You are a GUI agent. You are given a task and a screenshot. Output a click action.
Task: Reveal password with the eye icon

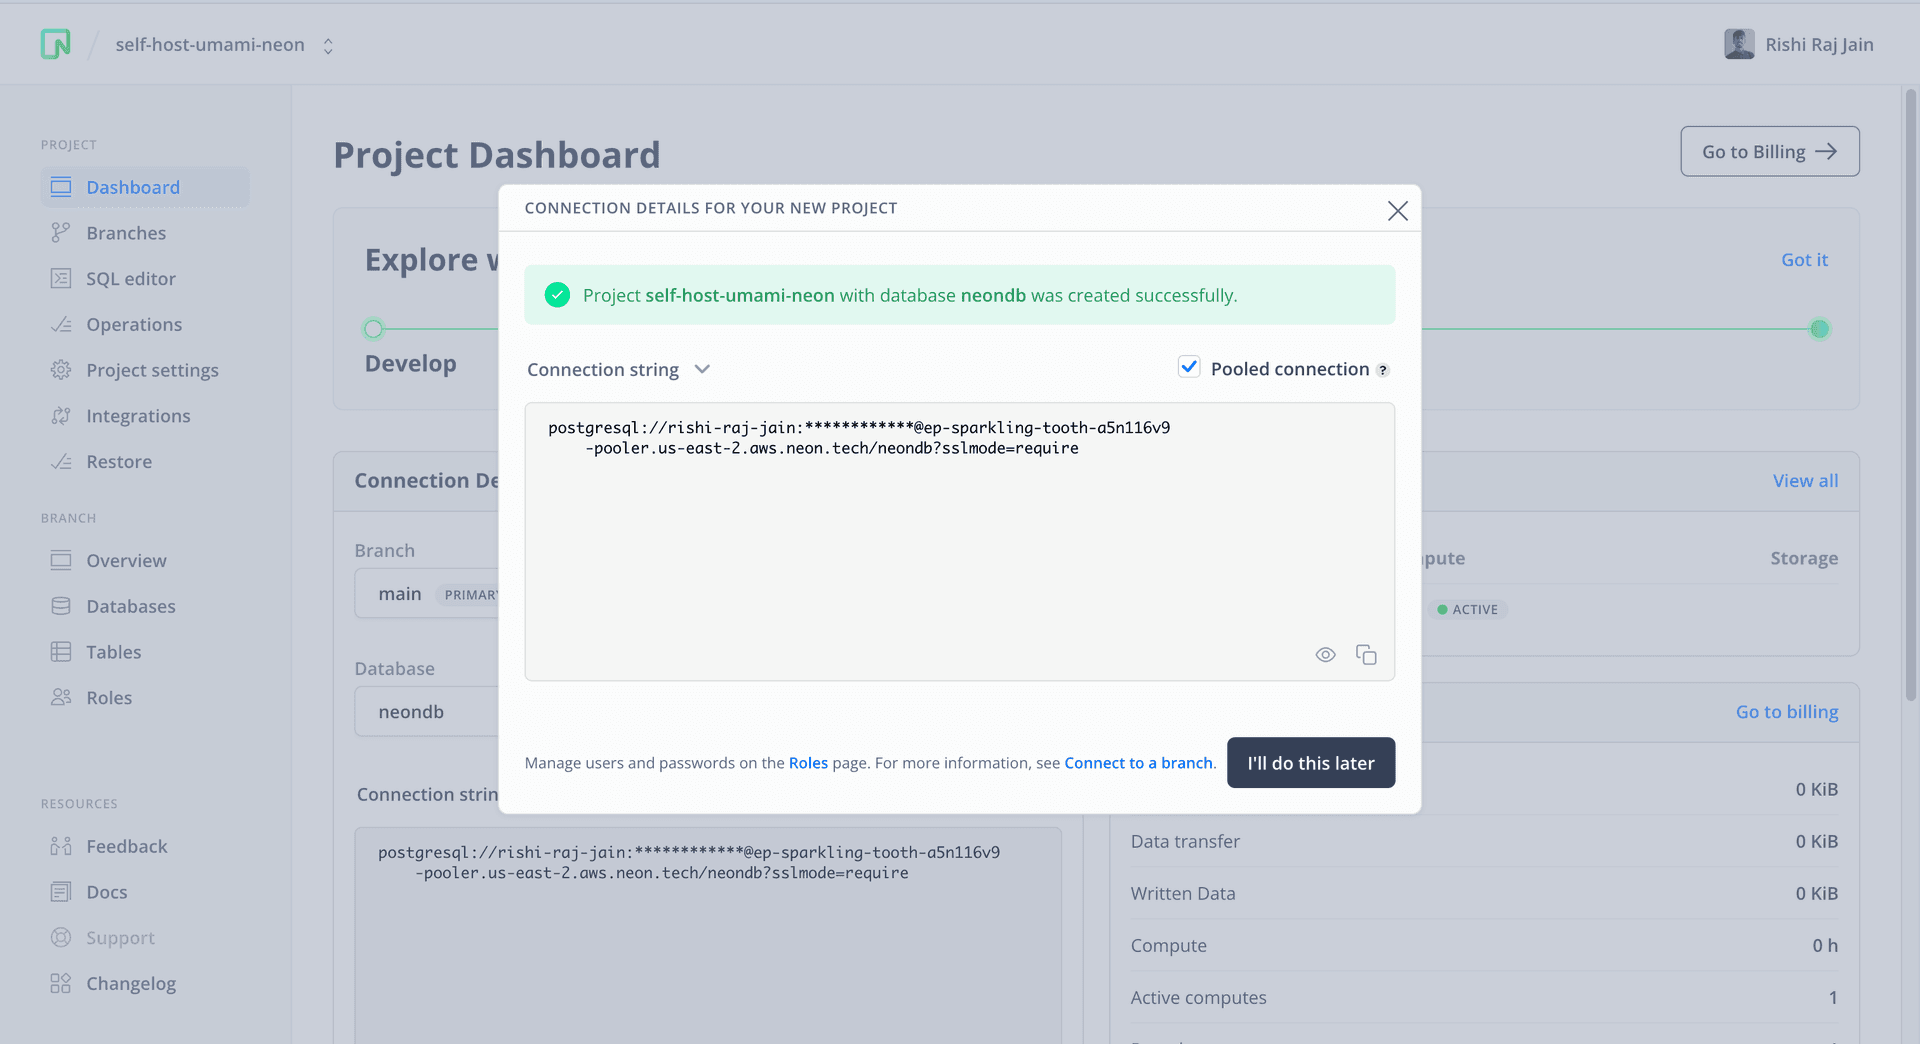tap(1325, 655)
